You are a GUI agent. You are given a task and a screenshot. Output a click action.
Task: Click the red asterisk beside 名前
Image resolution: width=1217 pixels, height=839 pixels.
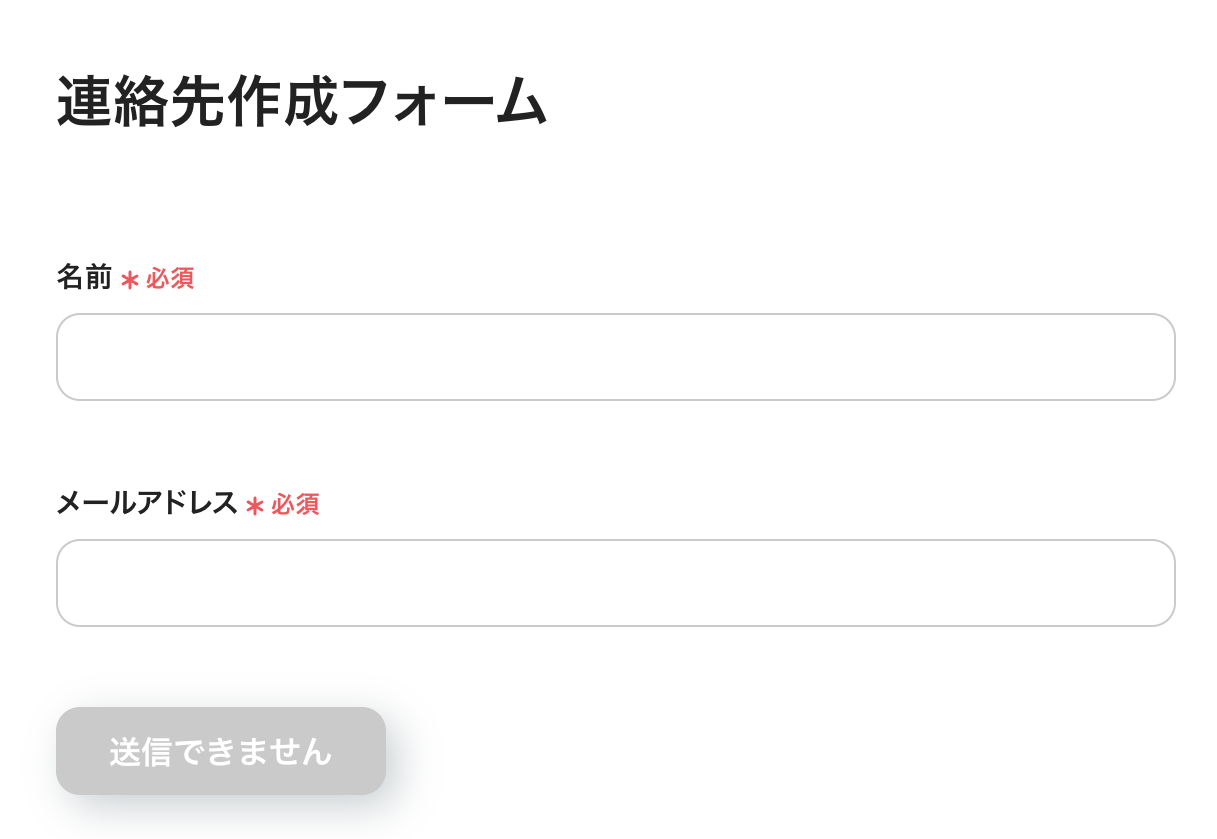(x=129, y=280)
